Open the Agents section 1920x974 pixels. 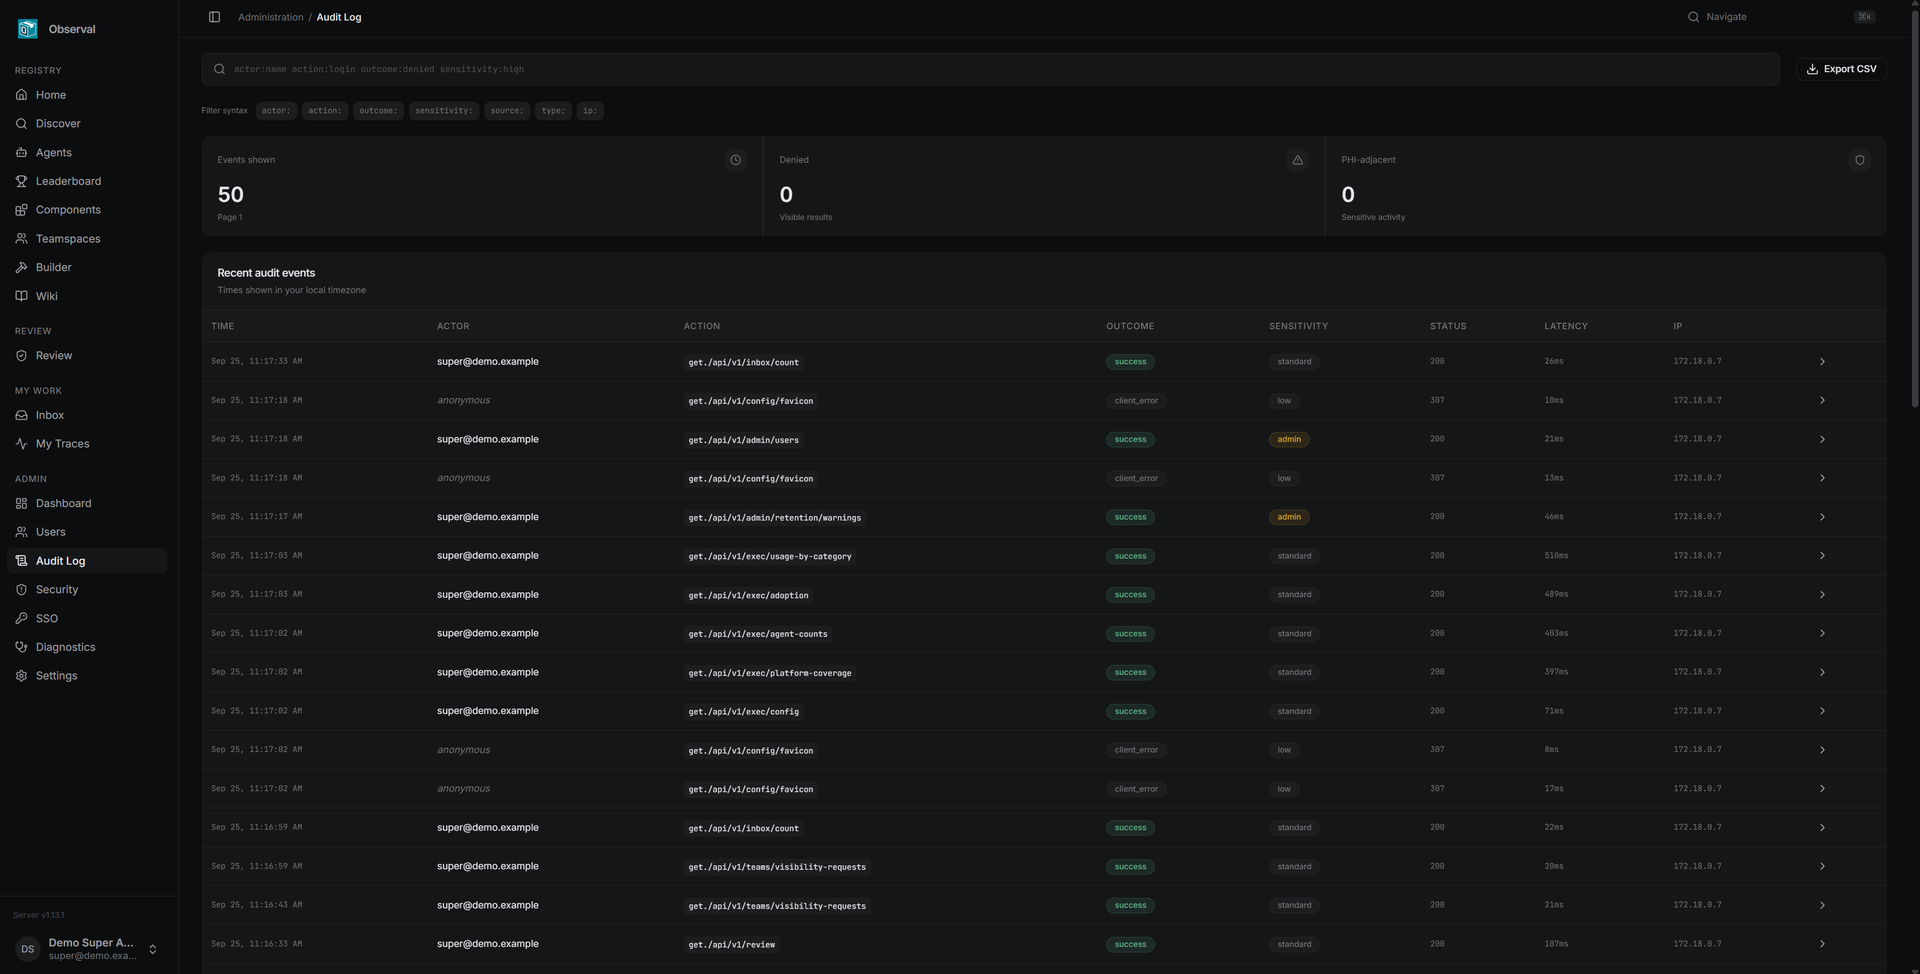pos(87,153)
